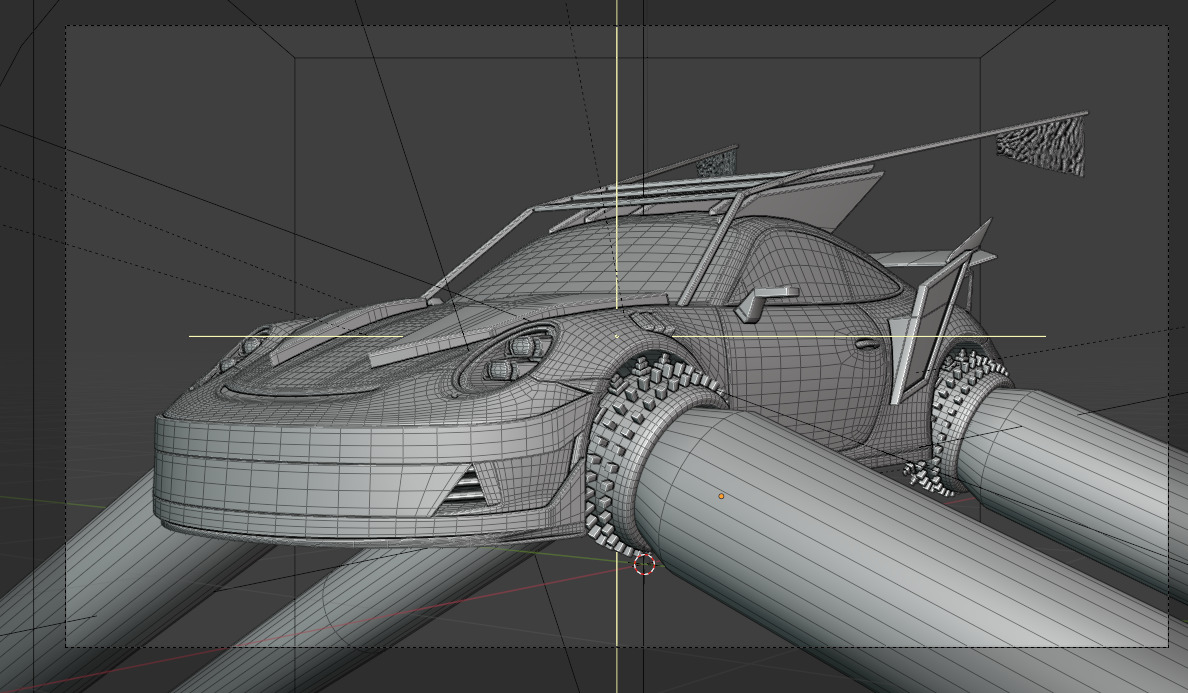Viewport: 1188px width, 693px height.
Task: Select the car door handle
Action: tap(868, 345)
